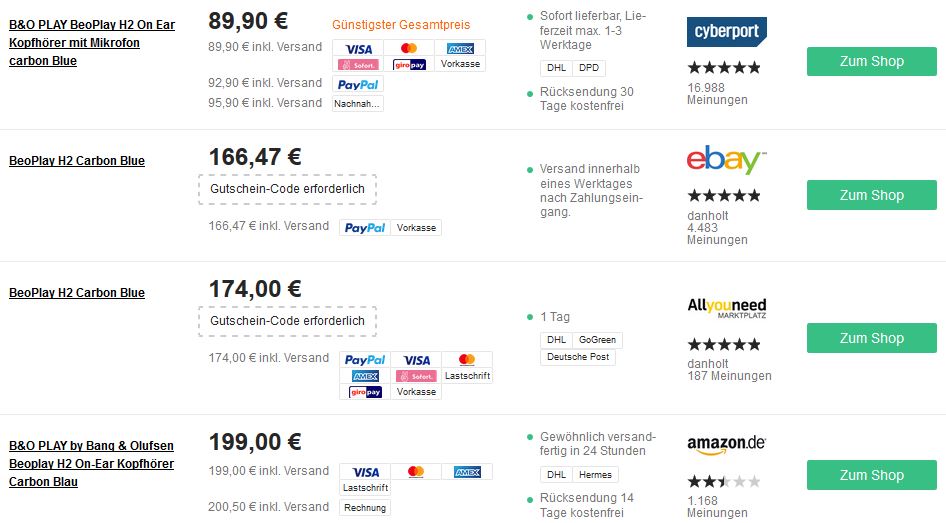The image size is (946, 523).
Task: Click Zum Shop for the cyberport offer
Action: [x=872, y=62]
